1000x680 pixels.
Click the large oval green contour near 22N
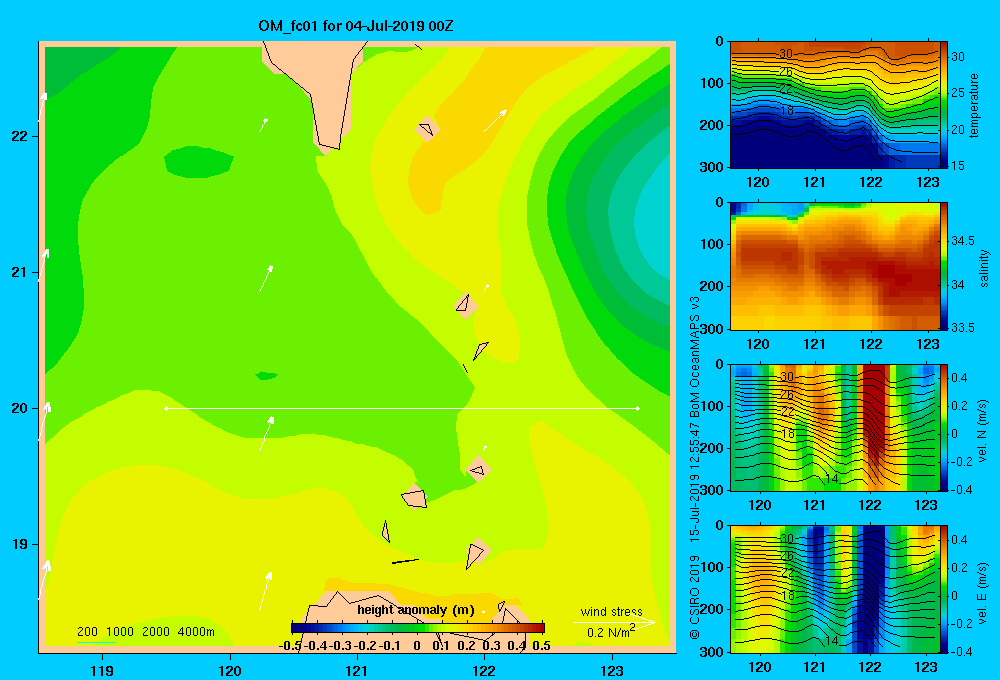(198, 161)
